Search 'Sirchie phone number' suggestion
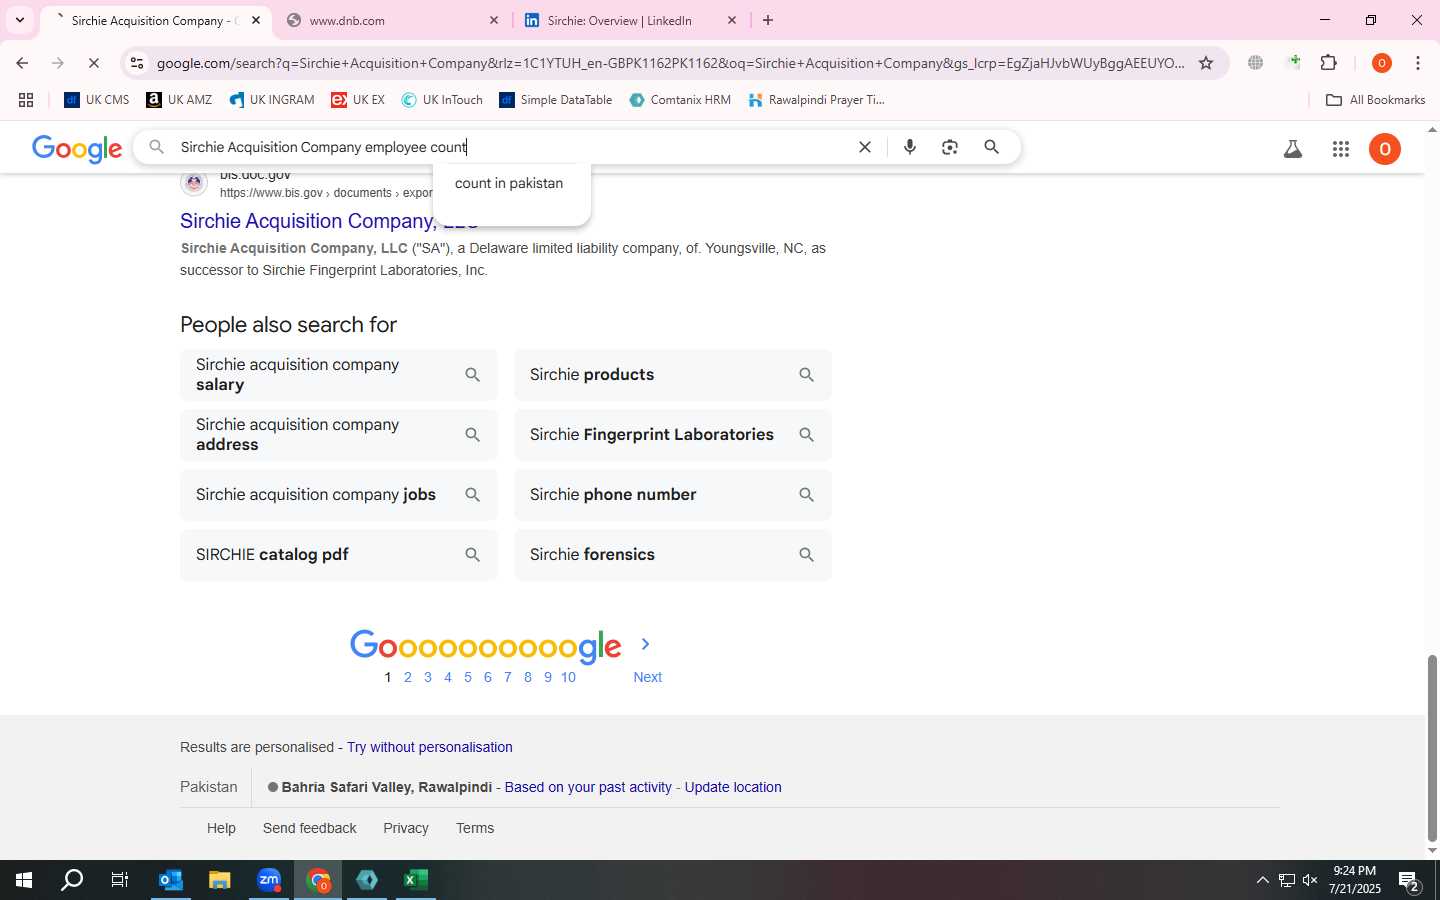Viewport: 1440px width, 900px height. [672, 495]
